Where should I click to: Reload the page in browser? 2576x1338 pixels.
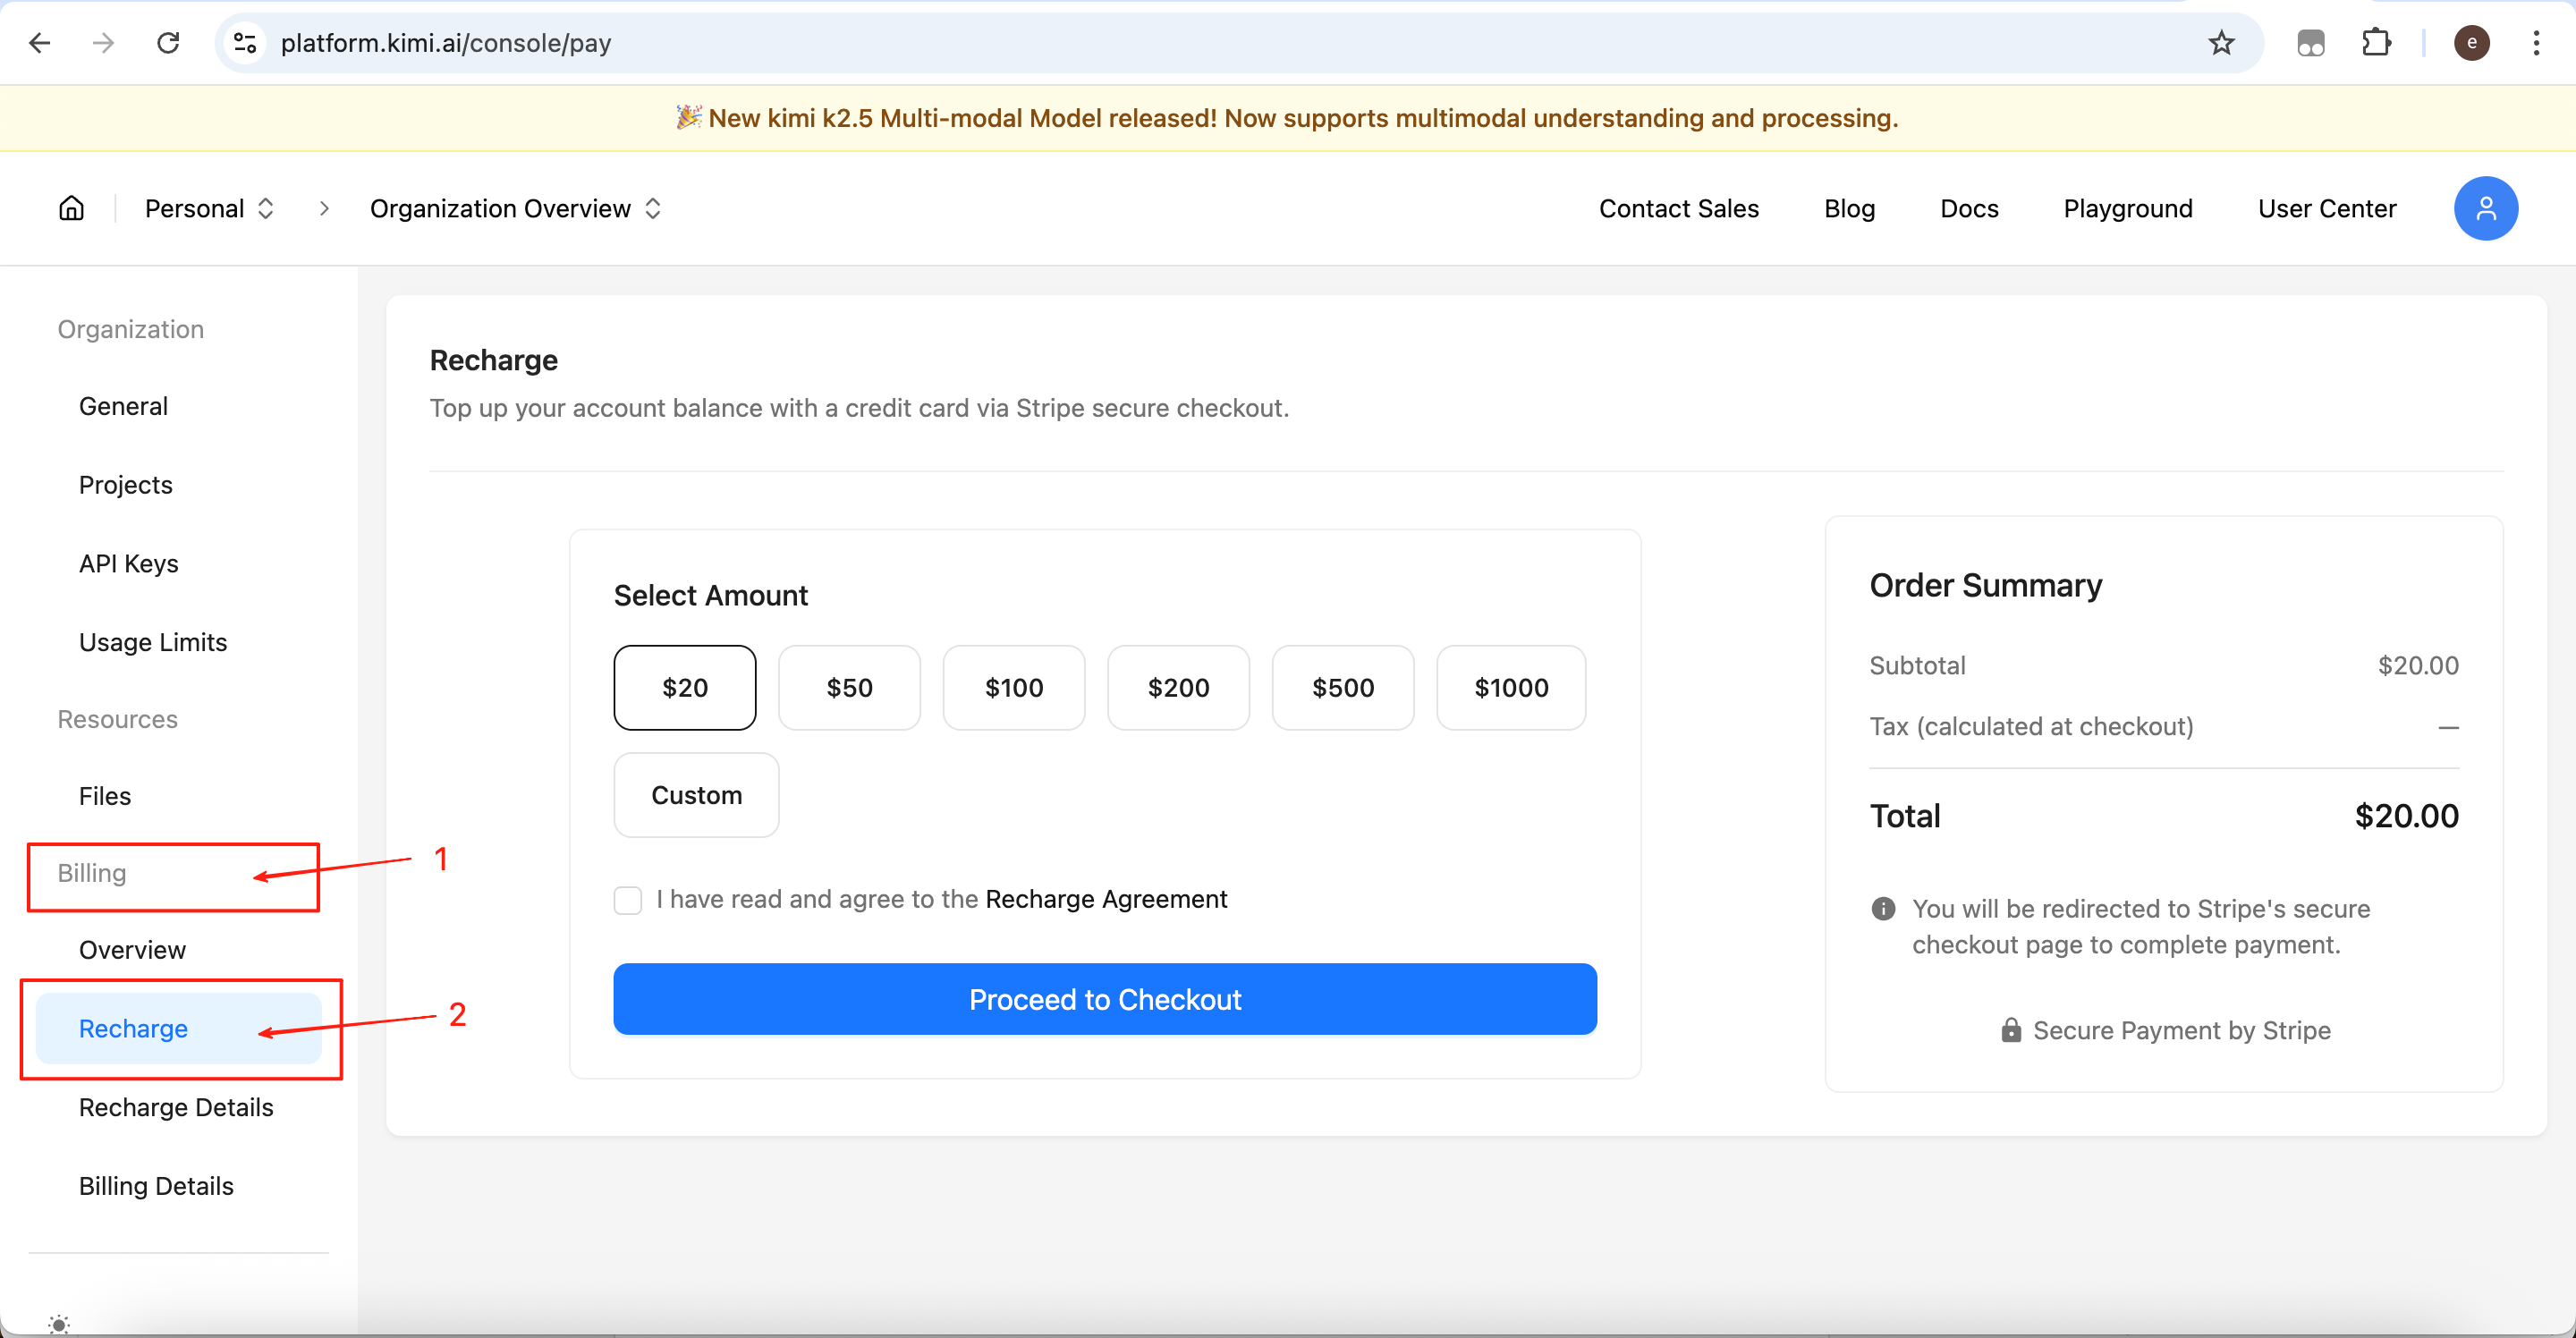[x=168, y=43]
